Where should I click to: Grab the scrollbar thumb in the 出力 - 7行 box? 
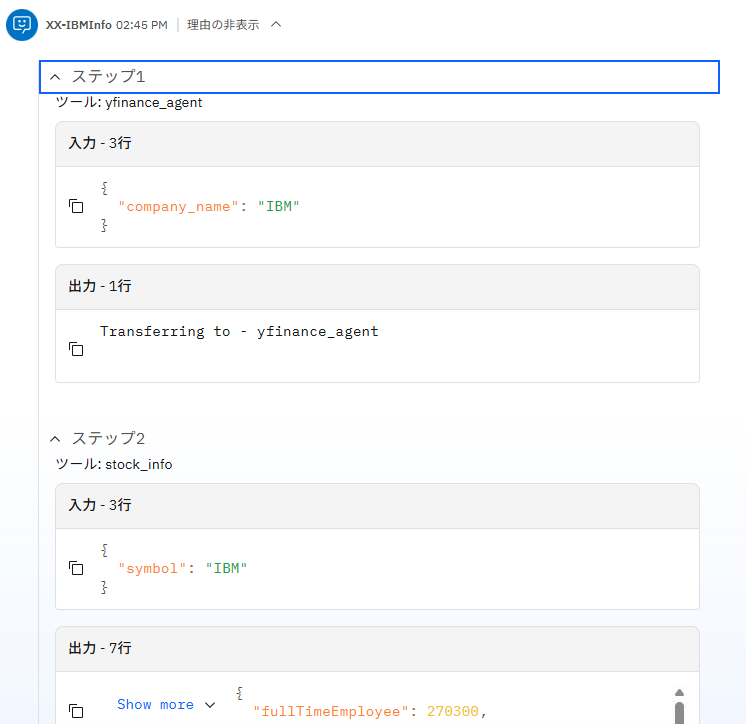679,713
